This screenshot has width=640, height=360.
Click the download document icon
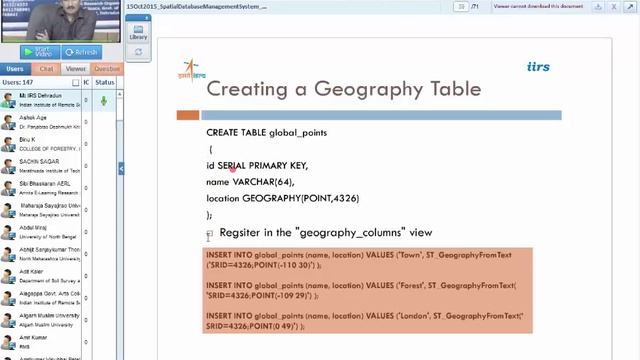tap(598, 7)
